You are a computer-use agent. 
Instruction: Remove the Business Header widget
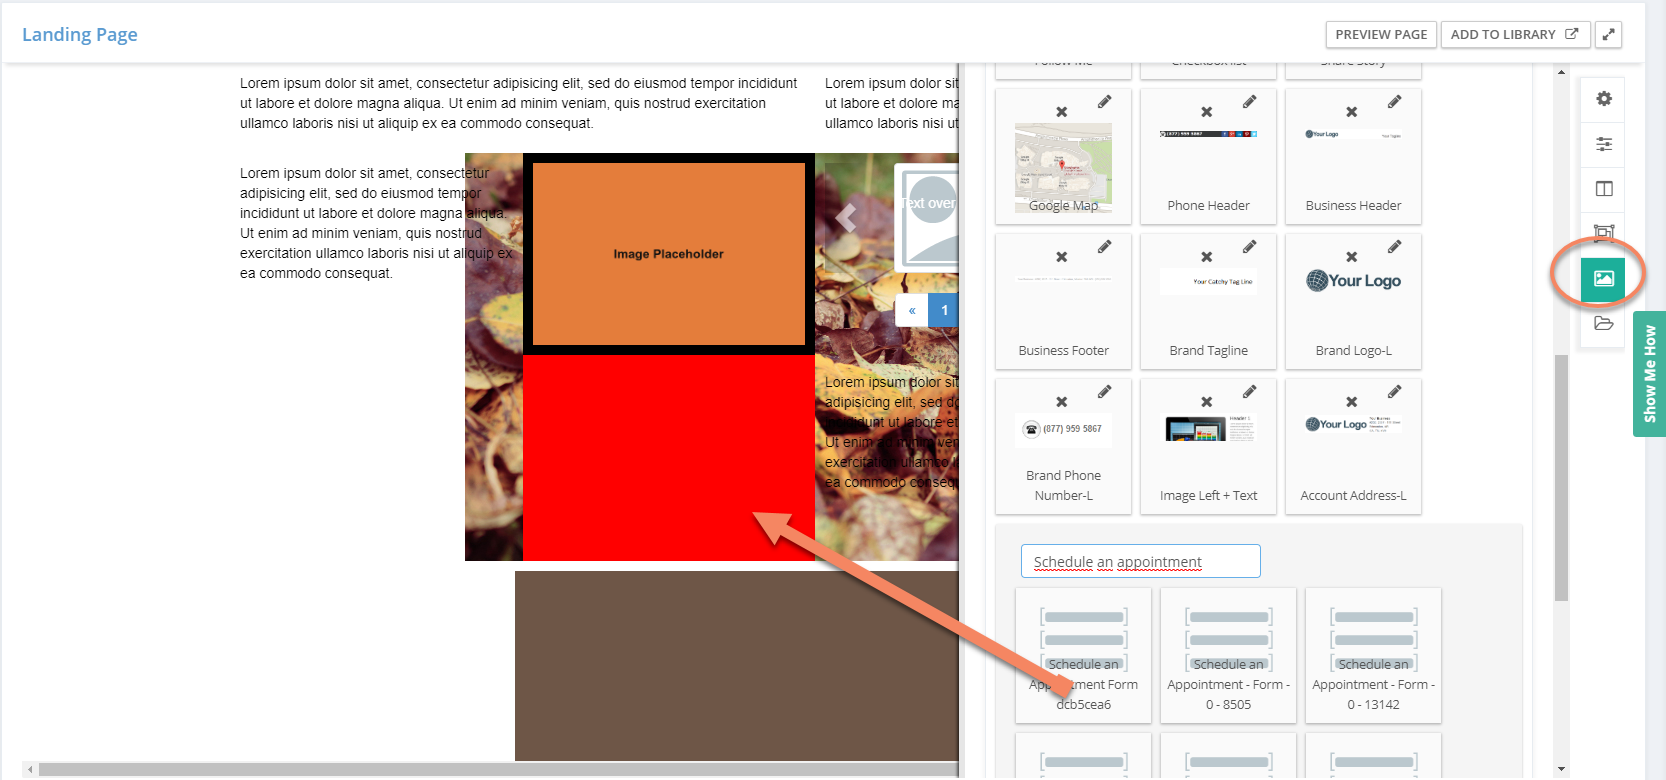tap(1352, 112)
